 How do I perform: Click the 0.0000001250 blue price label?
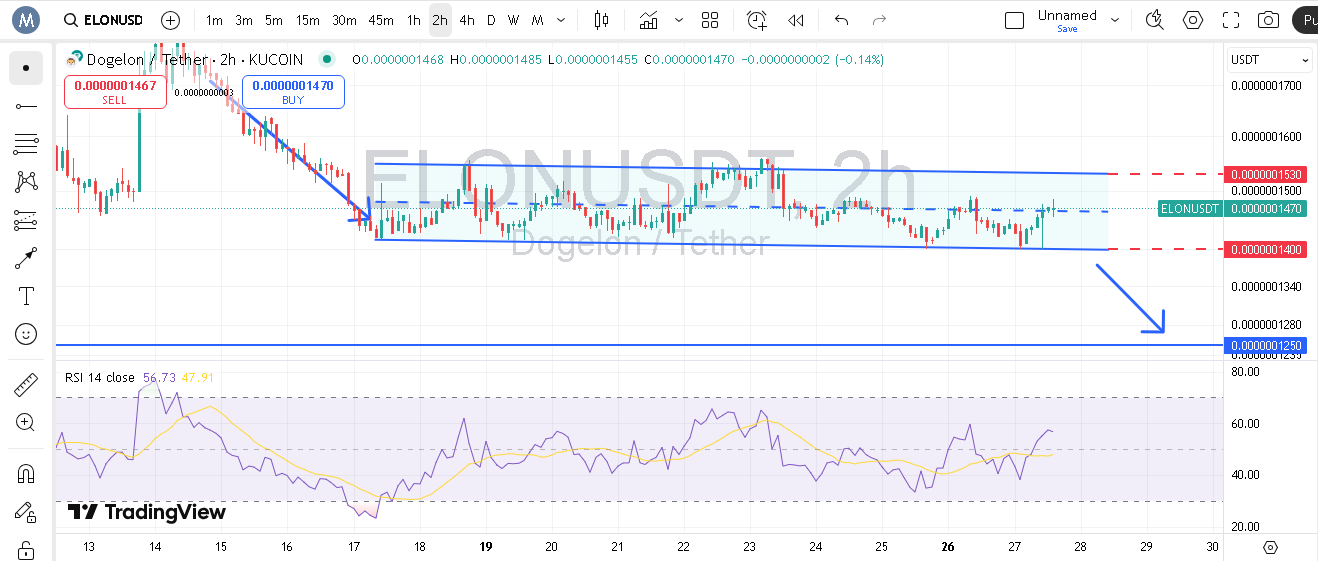[x=1266, y=345]
